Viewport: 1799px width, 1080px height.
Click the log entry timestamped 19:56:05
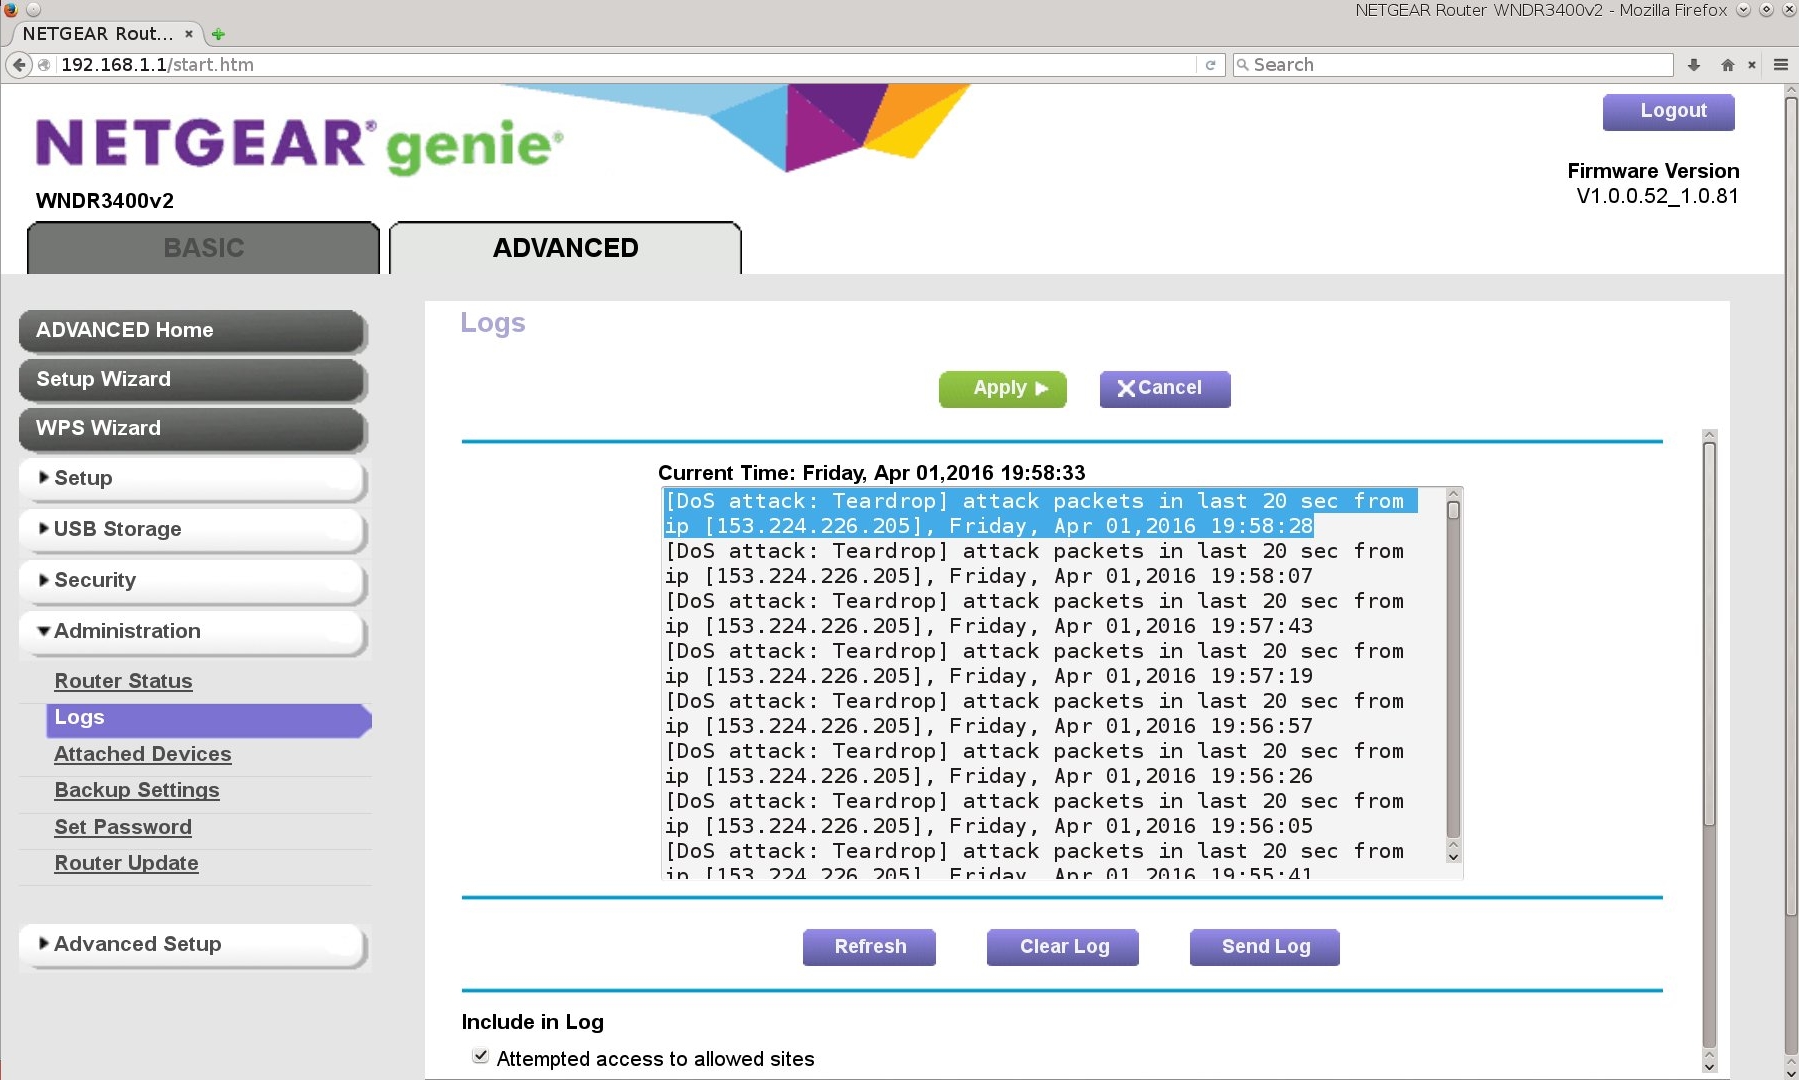click(1034, 814)
